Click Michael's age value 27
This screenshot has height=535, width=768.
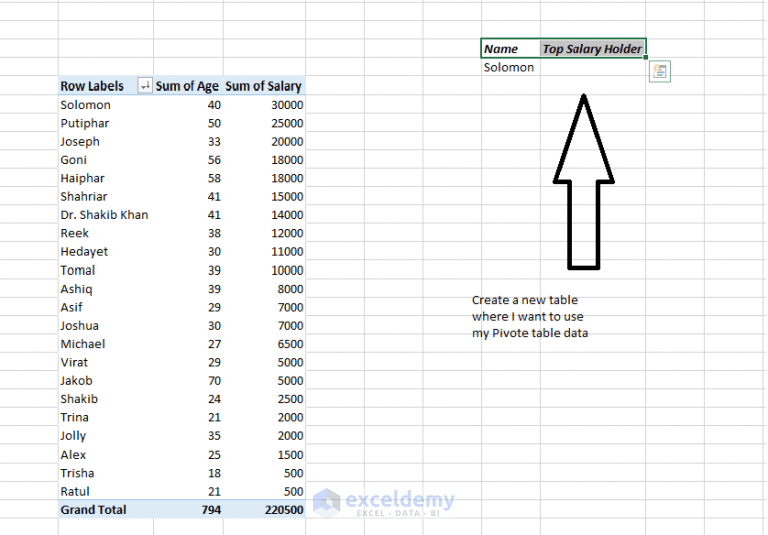(x=214, y=344)
